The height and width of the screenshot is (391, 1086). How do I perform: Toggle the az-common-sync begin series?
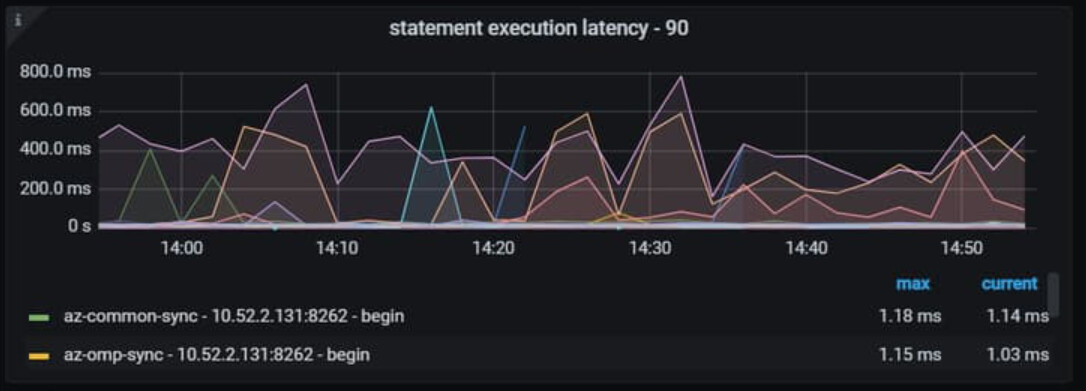tap(234, 316)
